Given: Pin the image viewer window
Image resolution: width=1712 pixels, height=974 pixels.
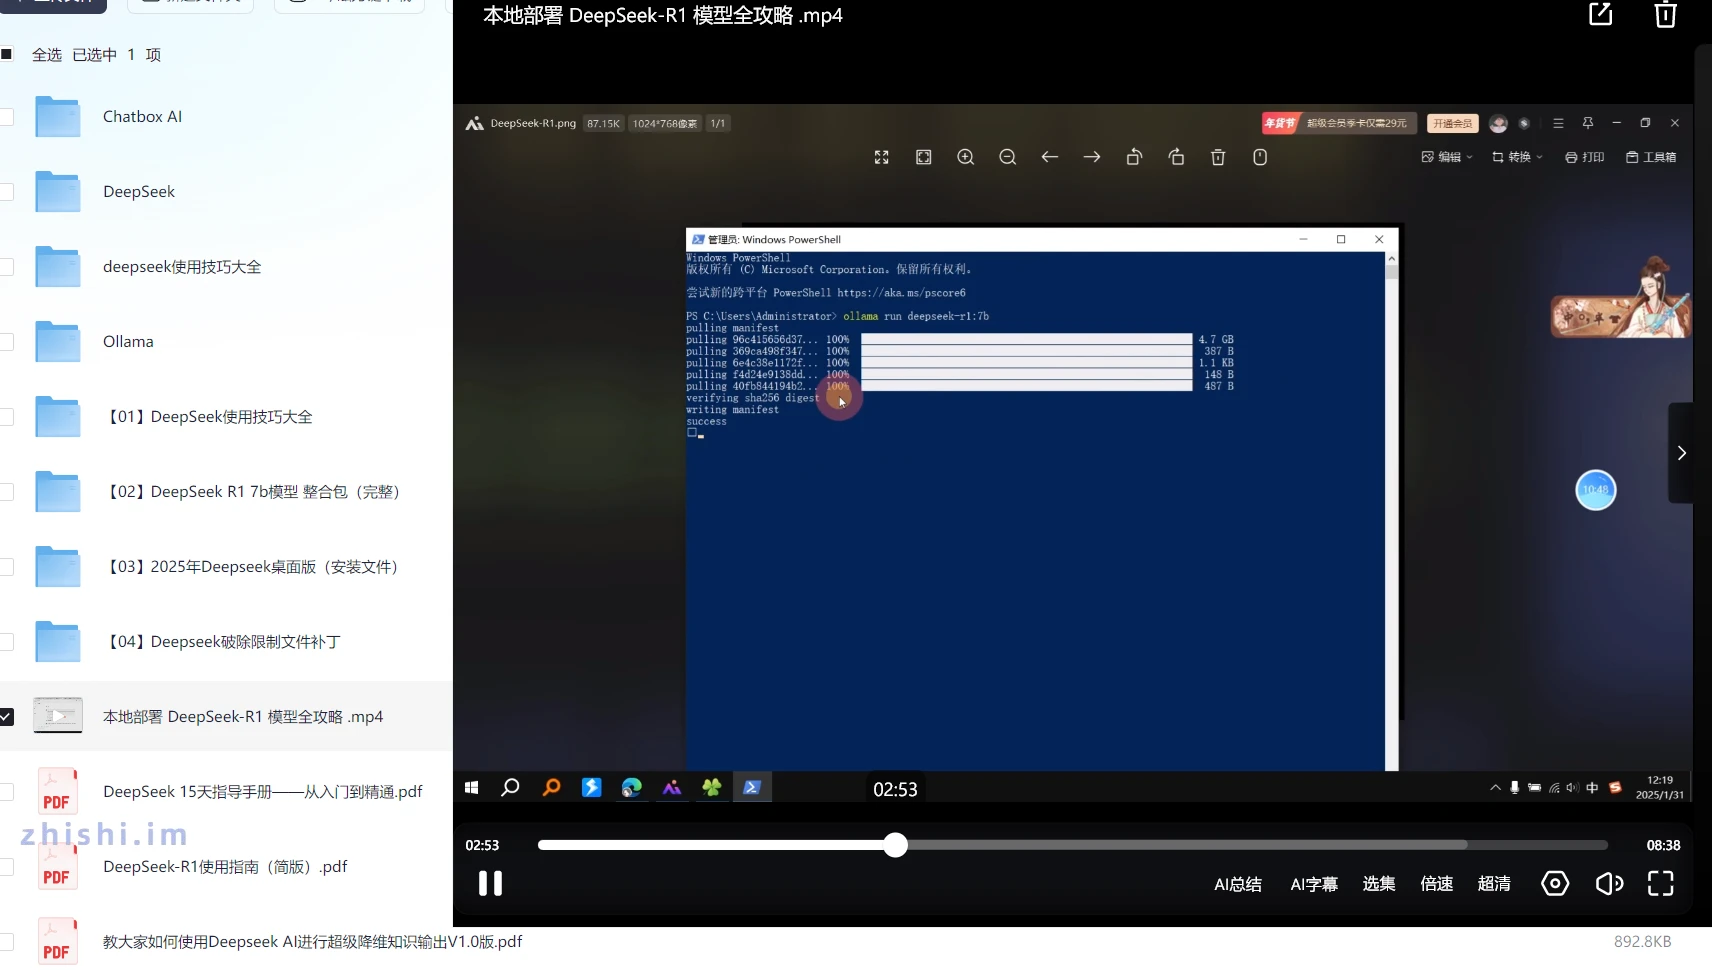Looking at the screenshot, I should coord(1588,123).
